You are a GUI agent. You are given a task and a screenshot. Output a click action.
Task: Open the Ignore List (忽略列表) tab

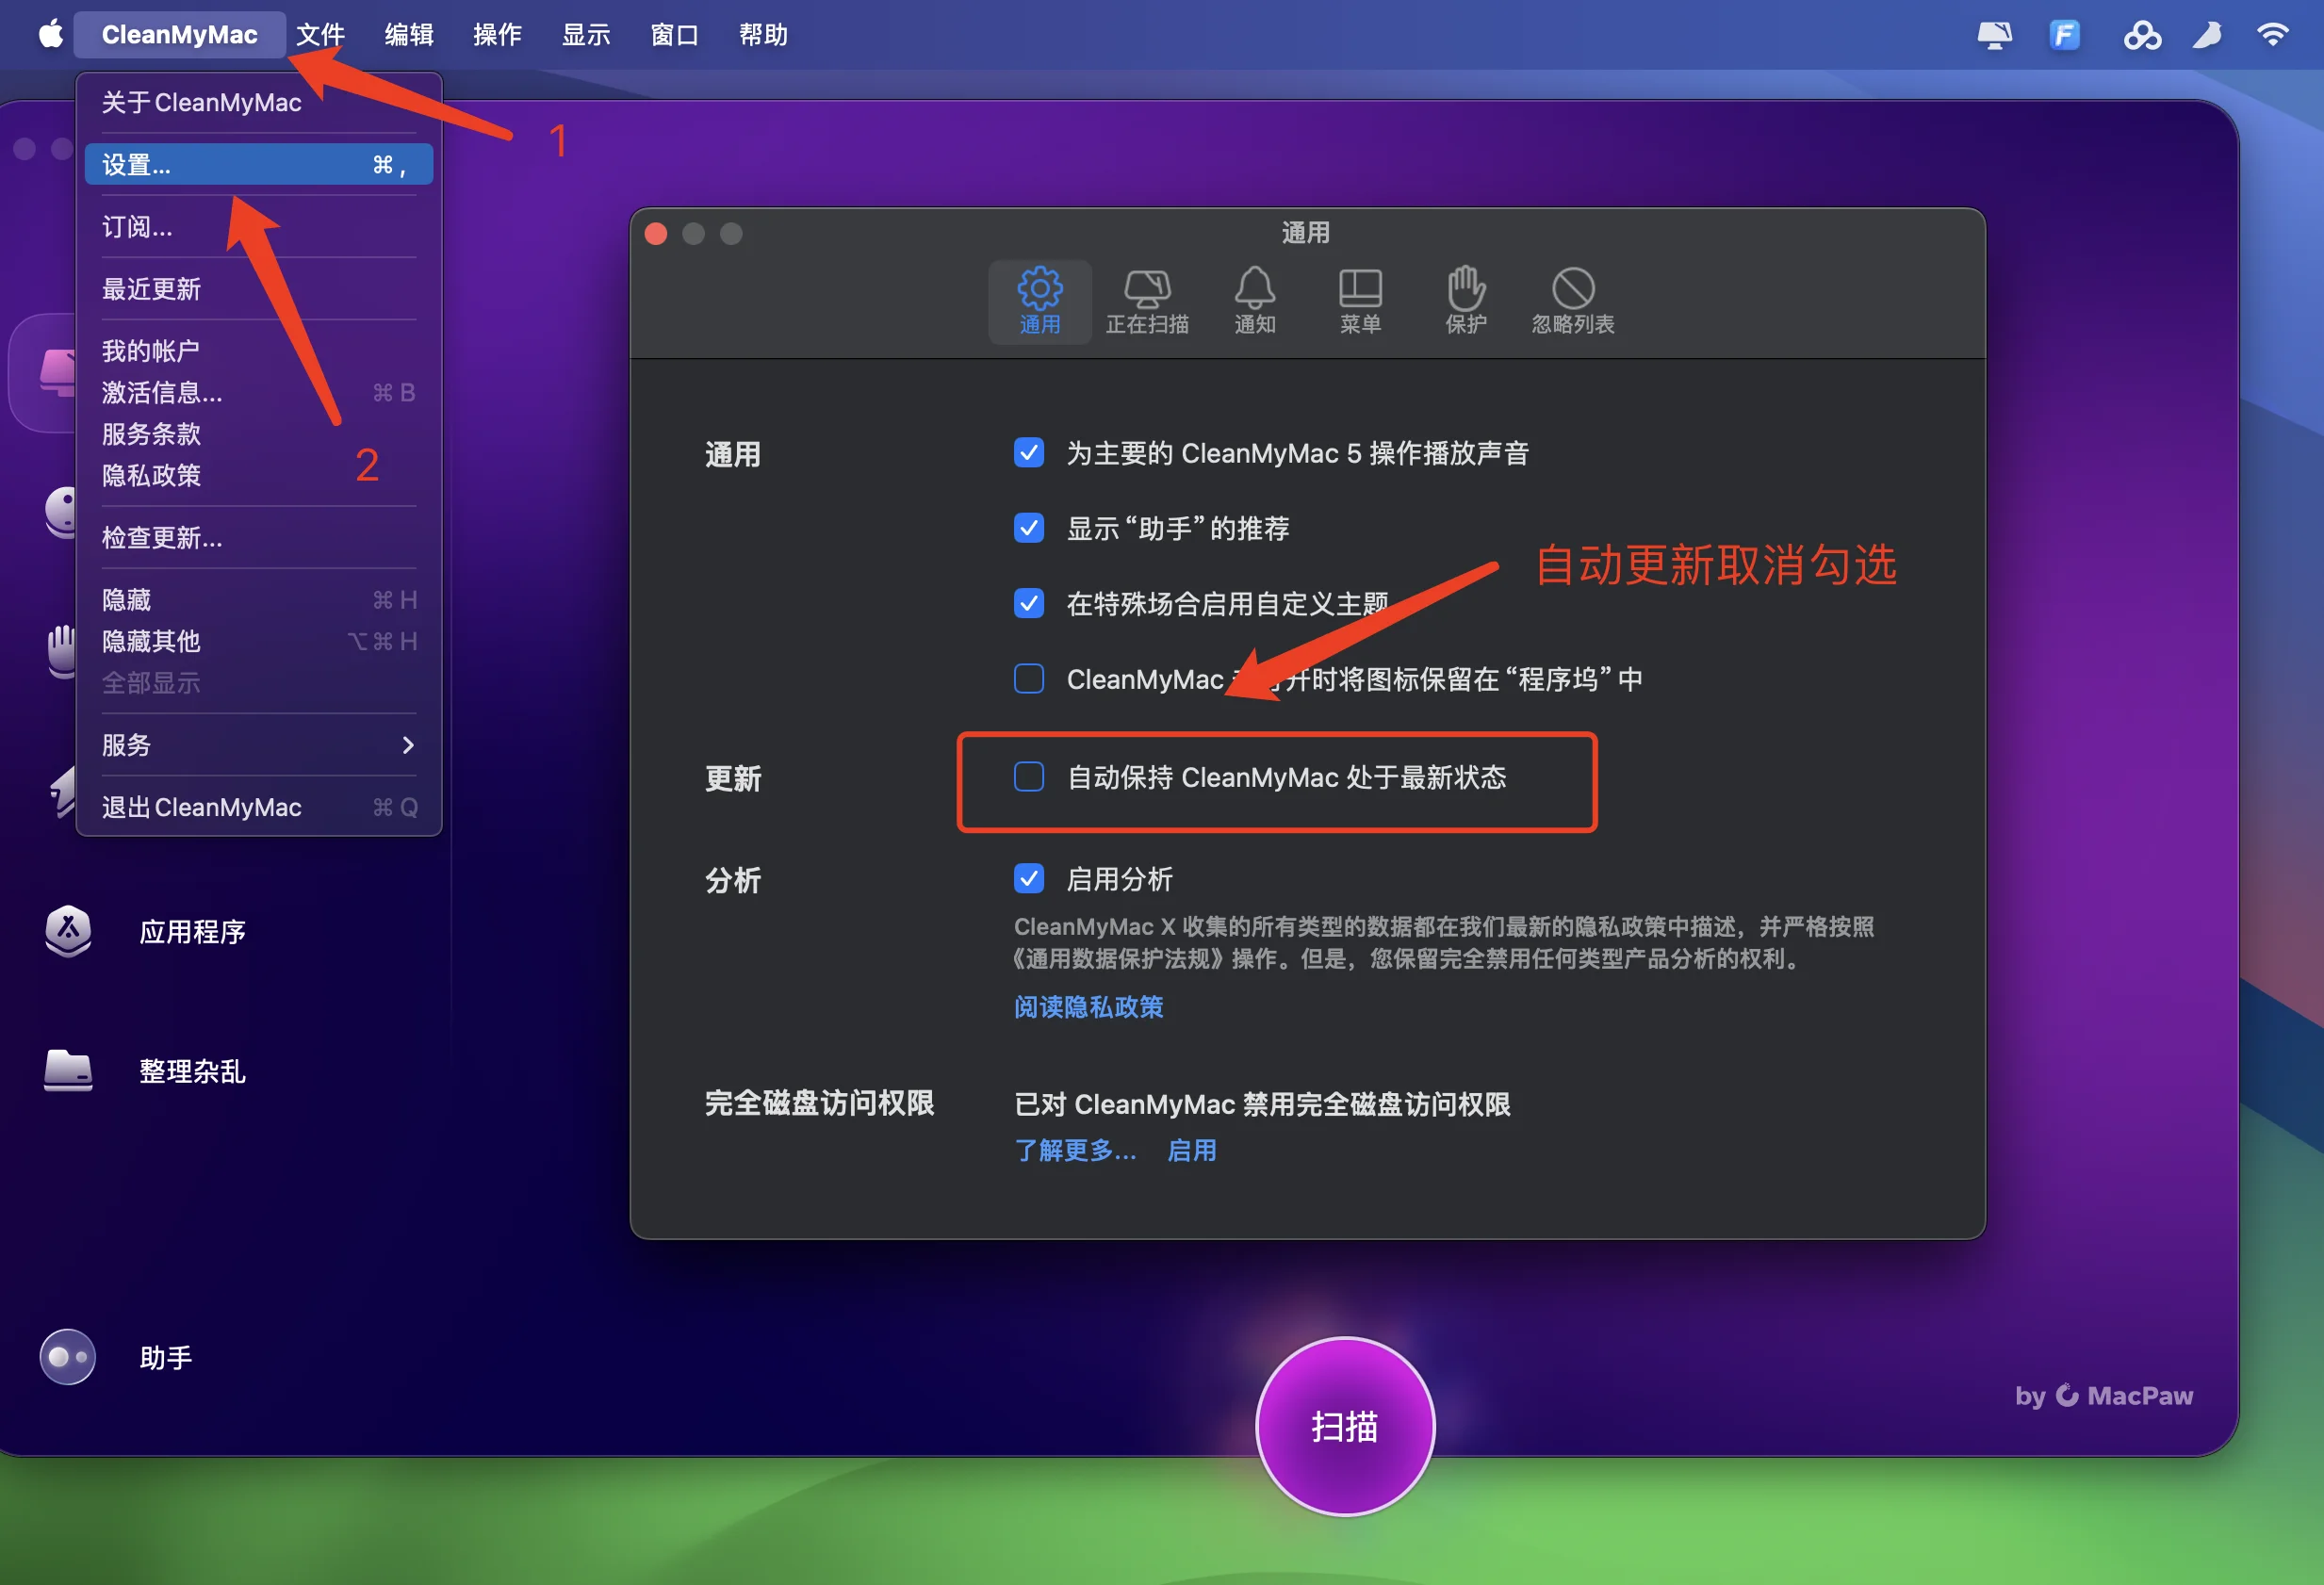click(1573, 301)
